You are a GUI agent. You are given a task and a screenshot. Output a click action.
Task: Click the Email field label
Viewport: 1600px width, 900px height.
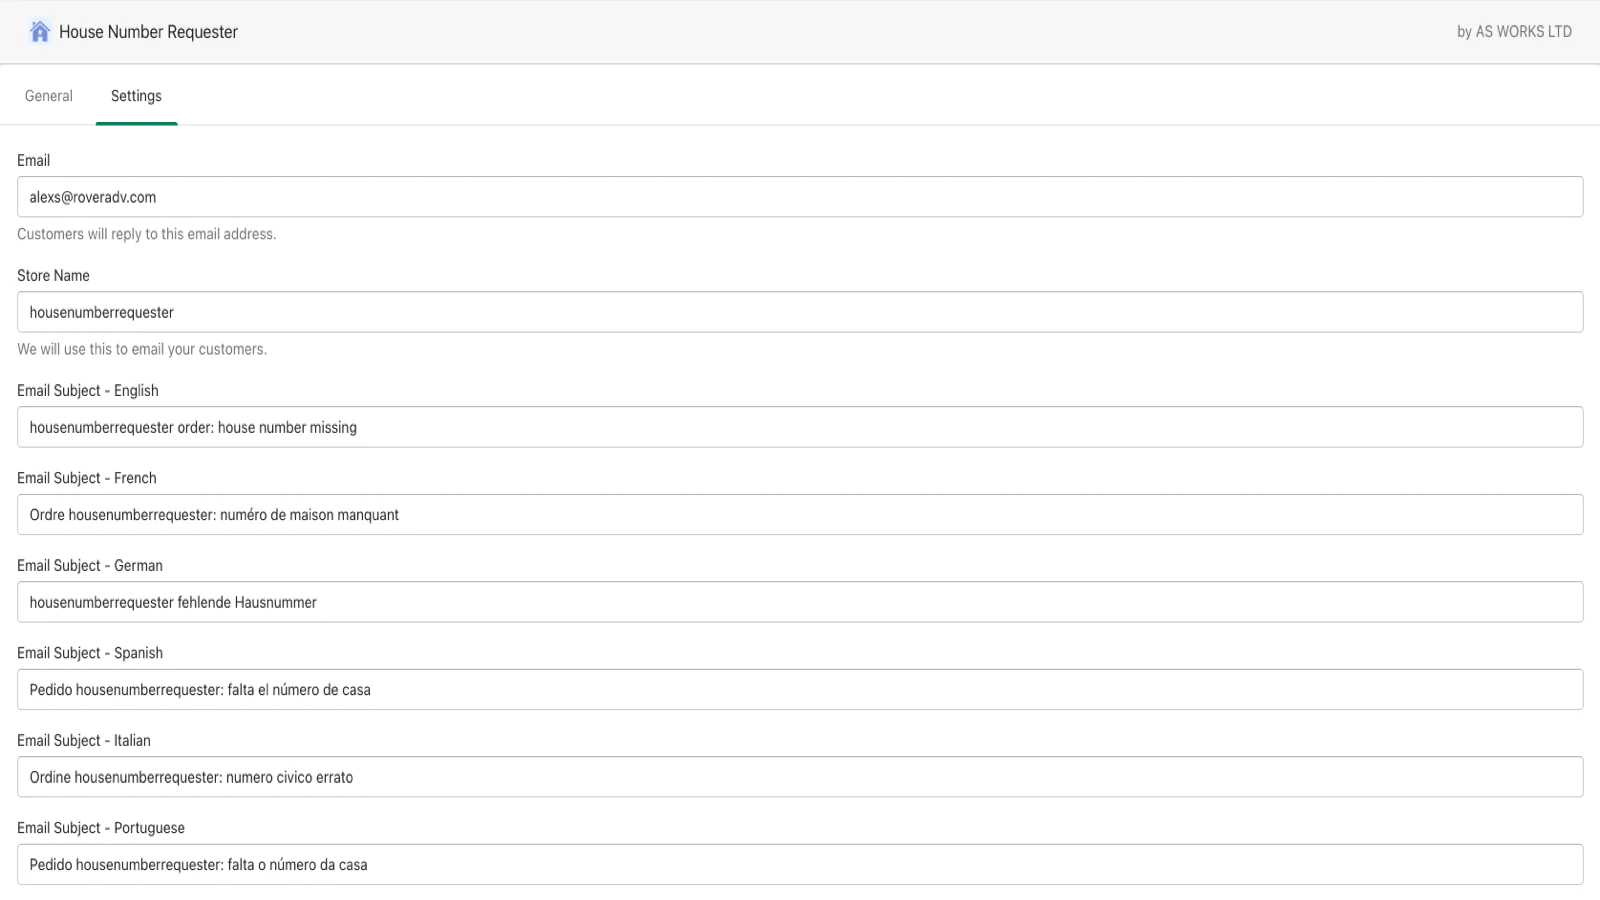(x=33, y=160)
